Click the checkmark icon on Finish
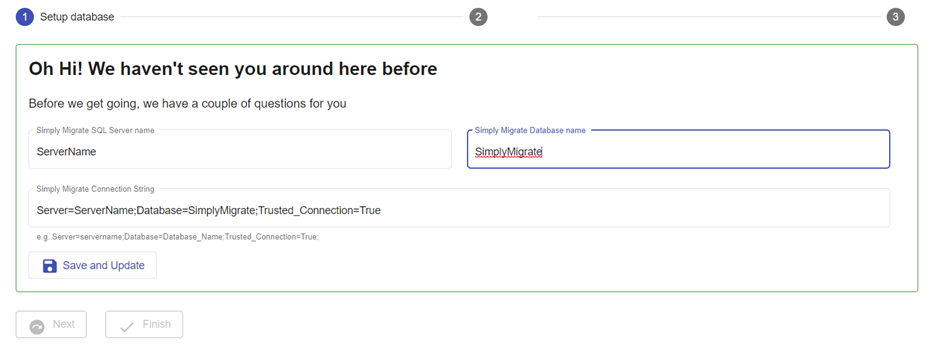 pos(126,327)
